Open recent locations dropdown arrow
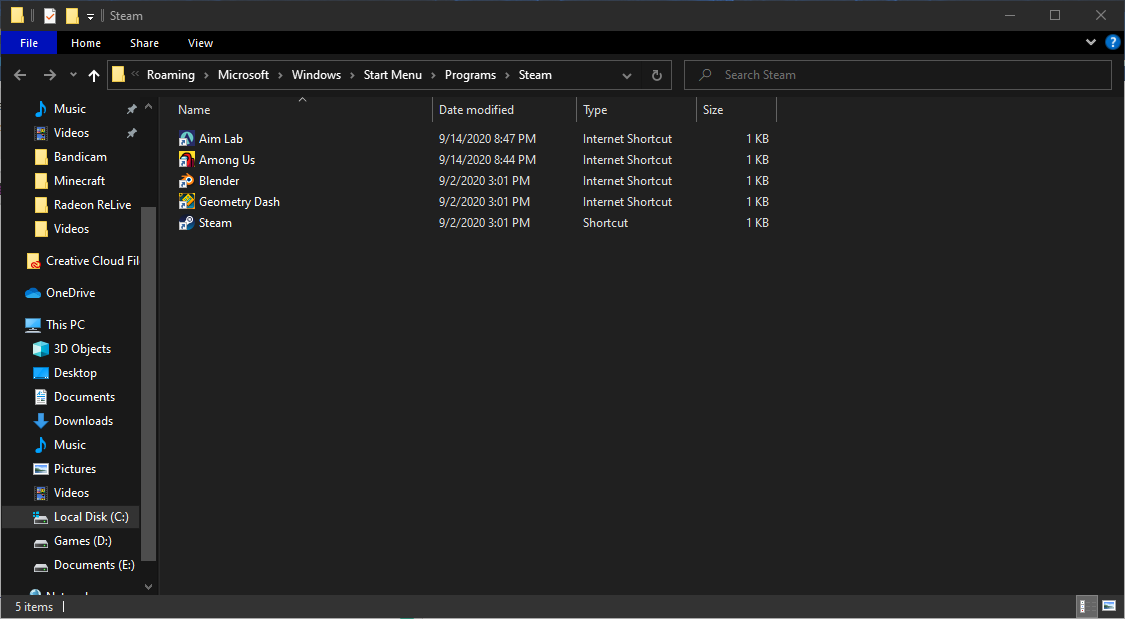Screen dimensions: 1125x619 pos(73,75)
